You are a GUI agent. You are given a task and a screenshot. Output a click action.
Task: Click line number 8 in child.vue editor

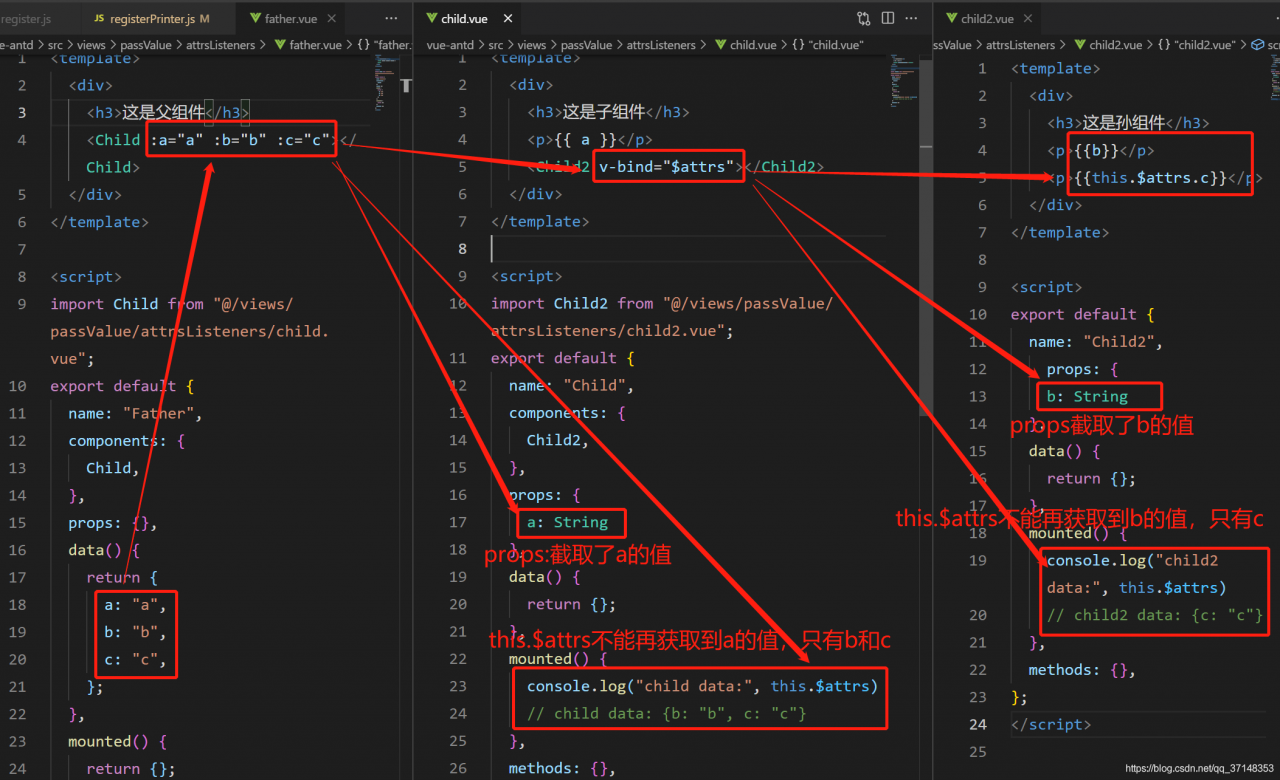click(462, 249)
